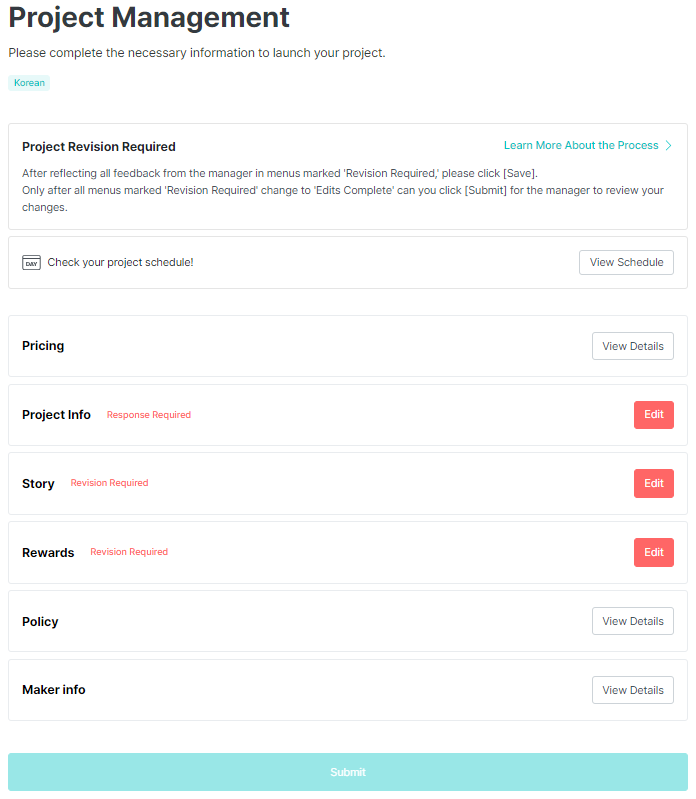Click the calendar DAY icon

31,263
